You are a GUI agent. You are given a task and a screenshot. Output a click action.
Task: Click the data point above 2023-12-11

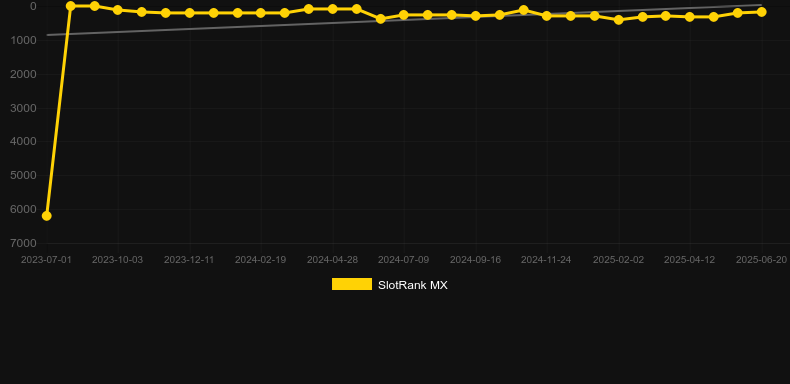[x=189, y=13]
